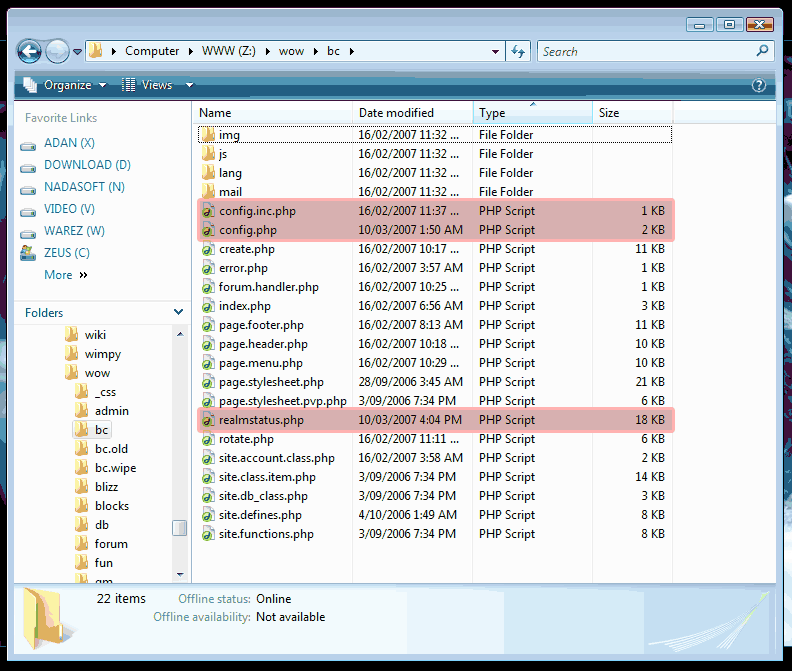The image size is (792, 671).
Task: Open the Views dropdown arrow
Action: 190,86
